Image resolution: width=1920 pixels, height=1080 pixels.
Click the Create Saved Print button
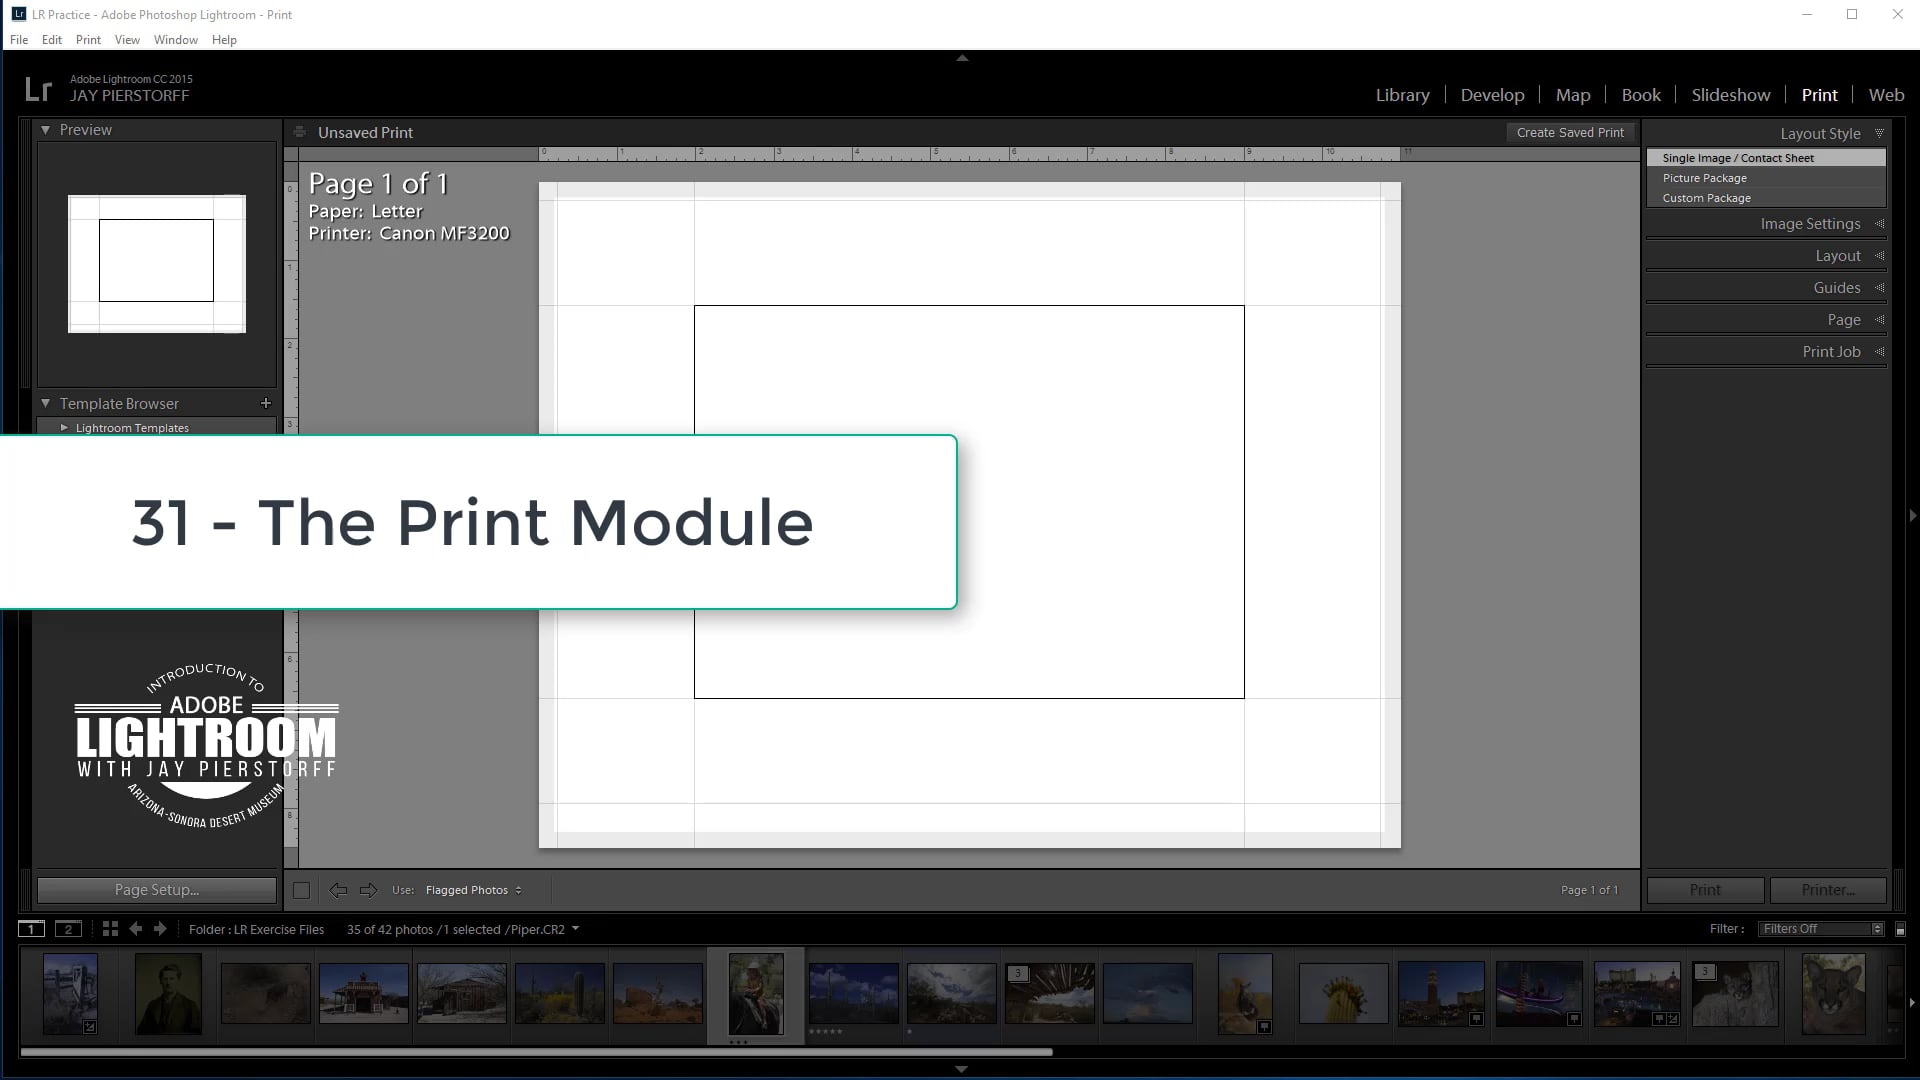pyautogui.click(x=1570, y=132)
